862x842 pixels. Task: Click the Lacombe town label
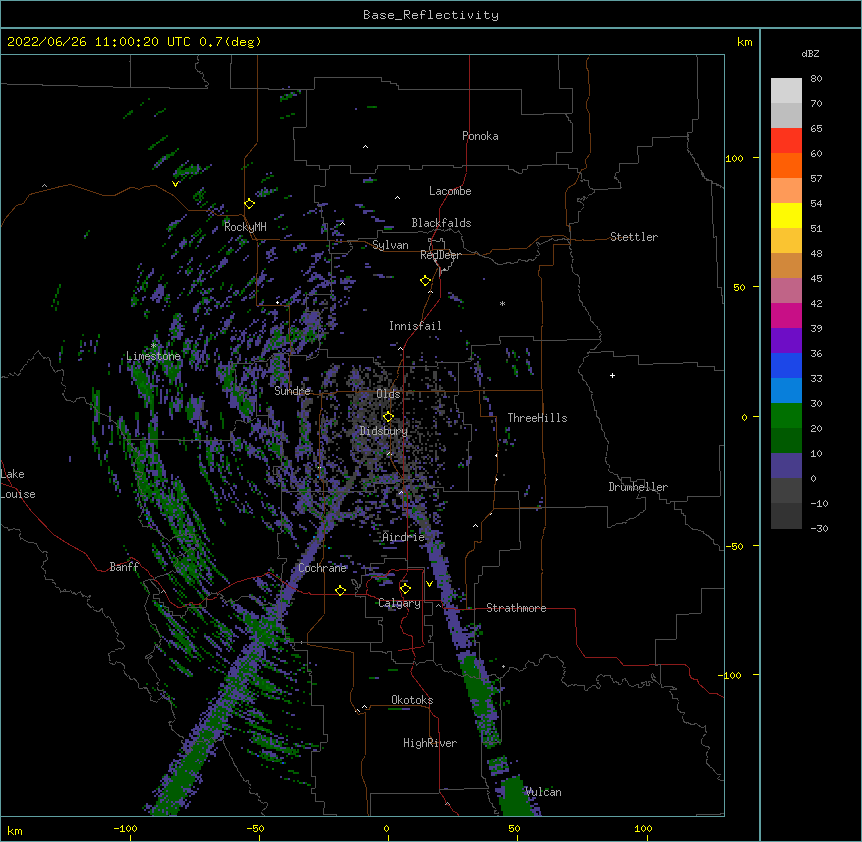click(450, 191)
